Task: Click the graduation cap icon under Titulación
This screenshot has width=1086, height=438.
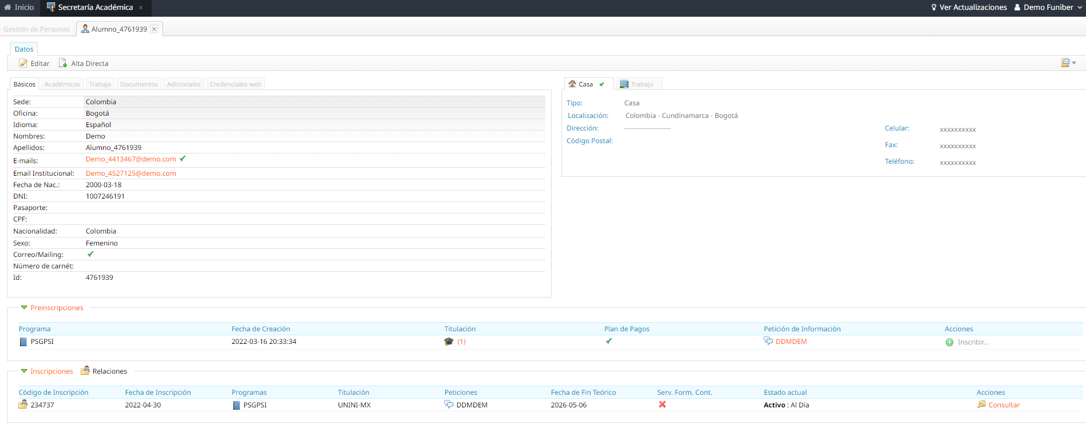Action: point(448,342)
